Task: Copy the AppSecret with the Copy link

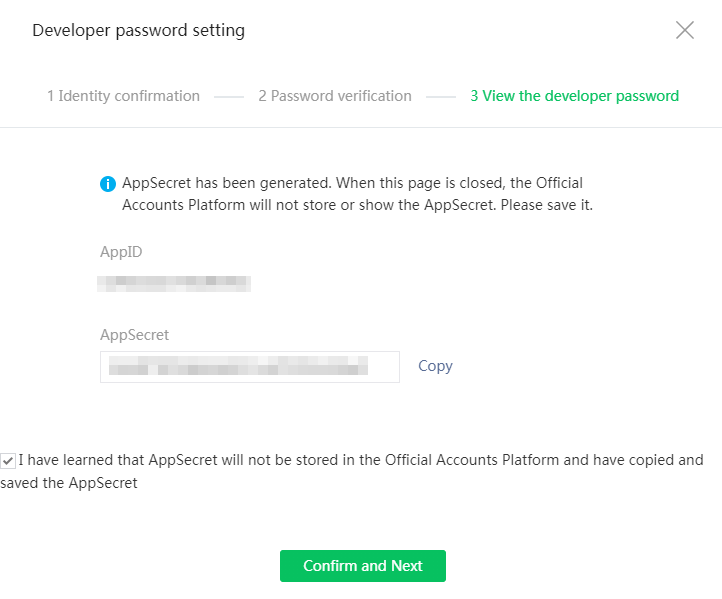Action: tap(435, 366)
